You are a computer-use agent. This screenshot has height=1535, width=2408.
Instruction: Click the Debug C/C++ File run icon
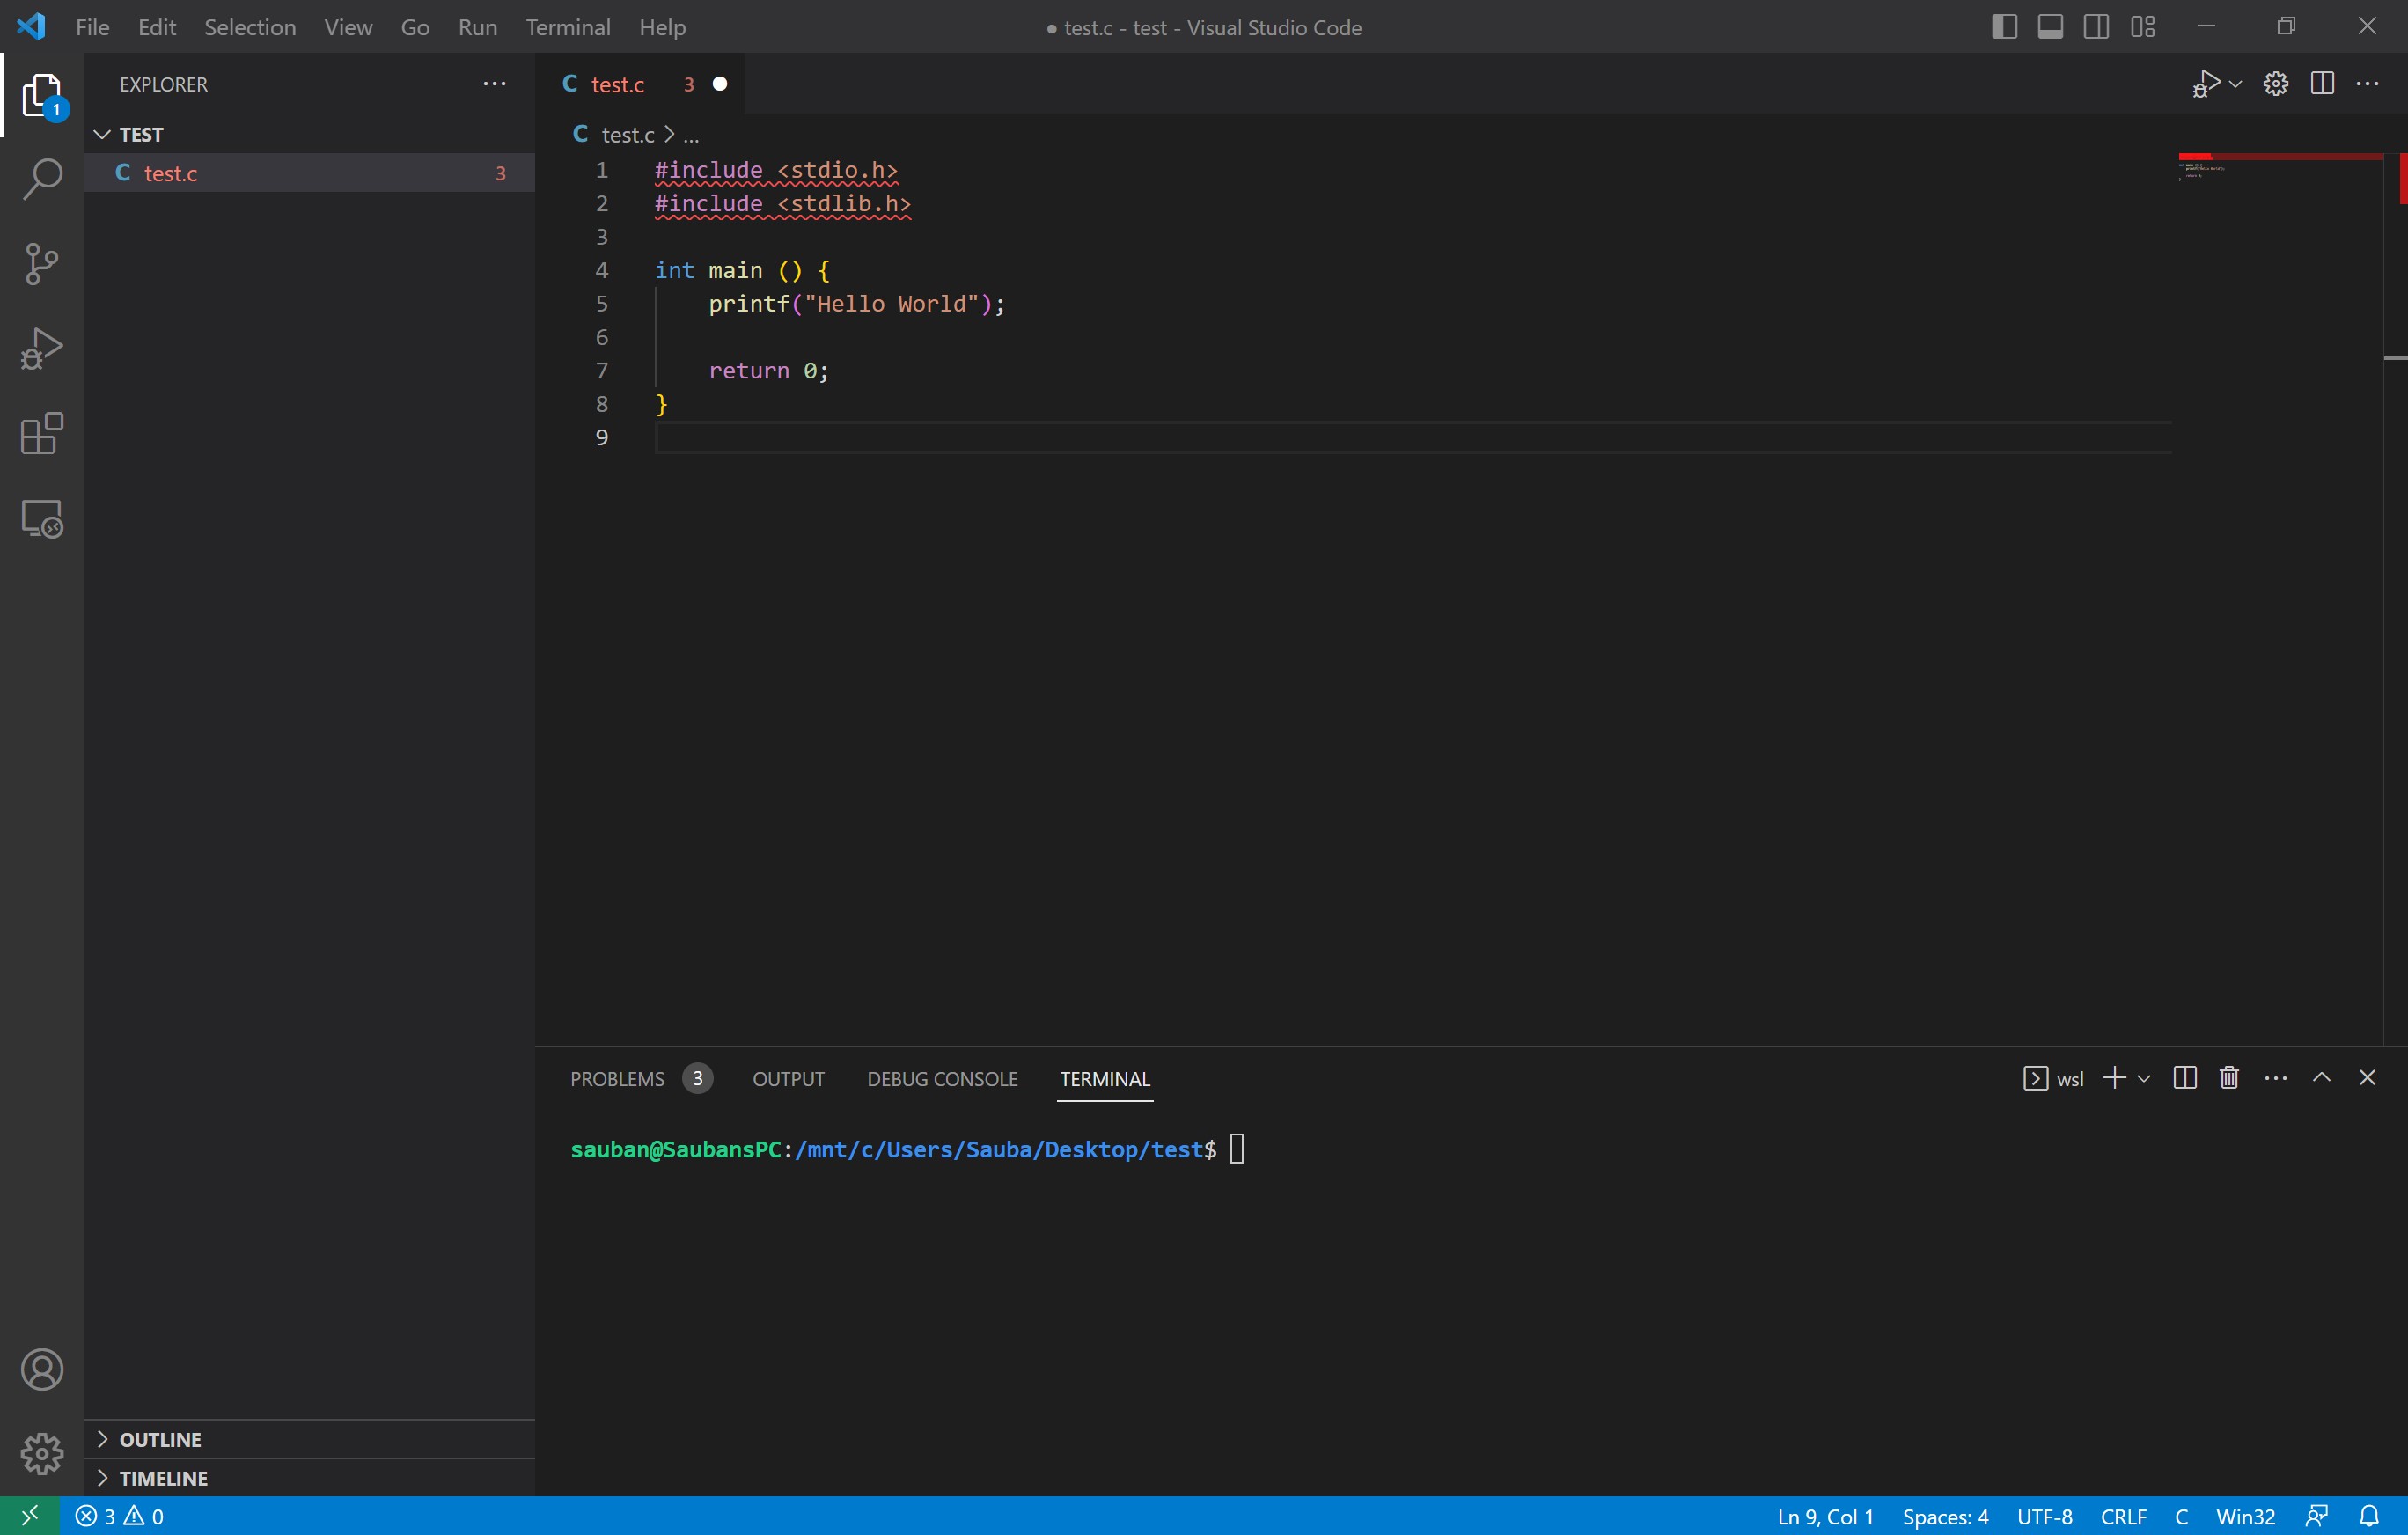coord(2205,84)
